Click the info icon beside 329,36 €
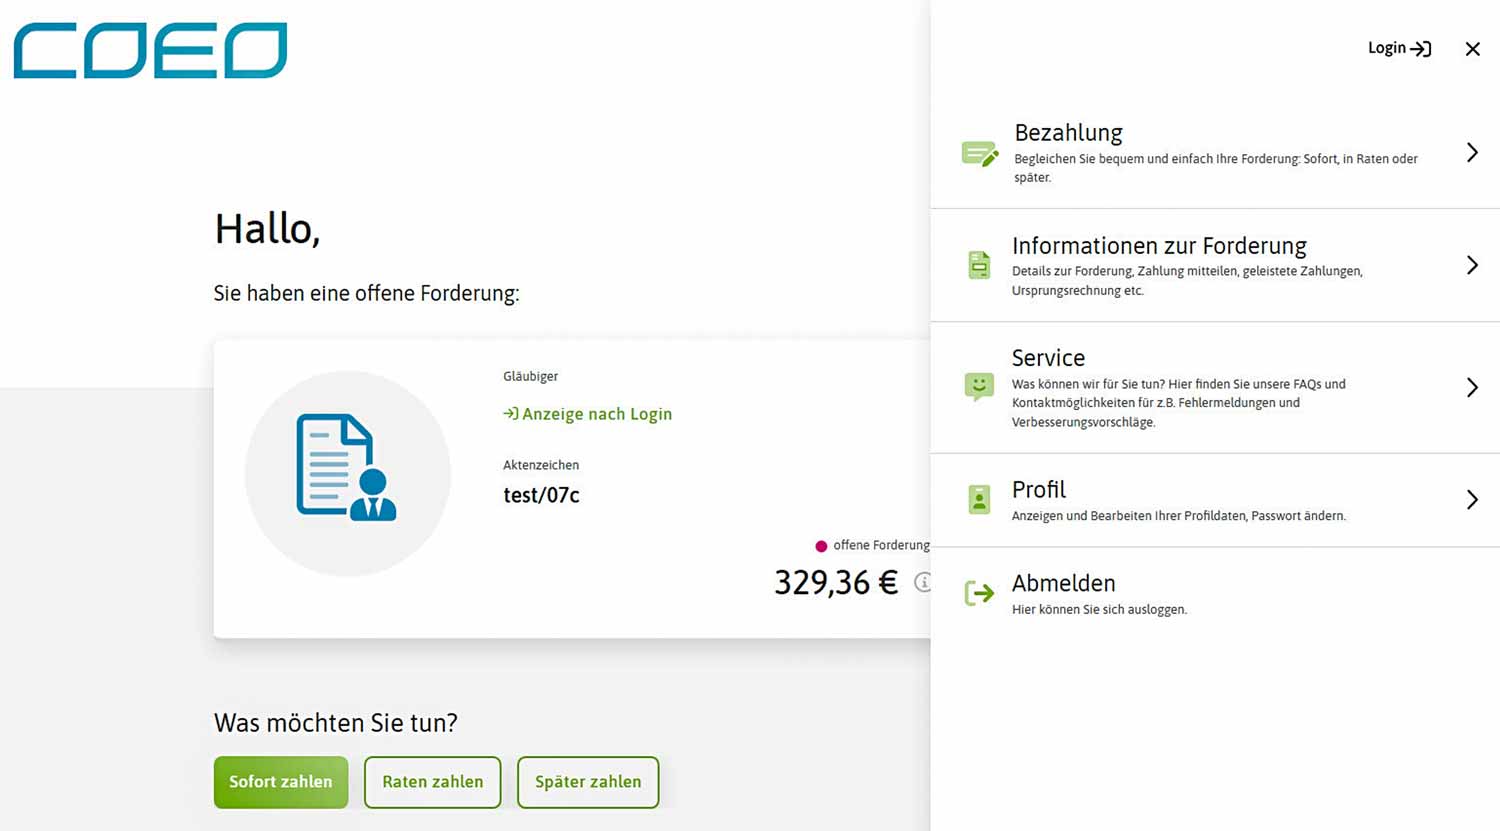Image resolution: width=1500 pixels, height=831 pixels. coord(923,582)
